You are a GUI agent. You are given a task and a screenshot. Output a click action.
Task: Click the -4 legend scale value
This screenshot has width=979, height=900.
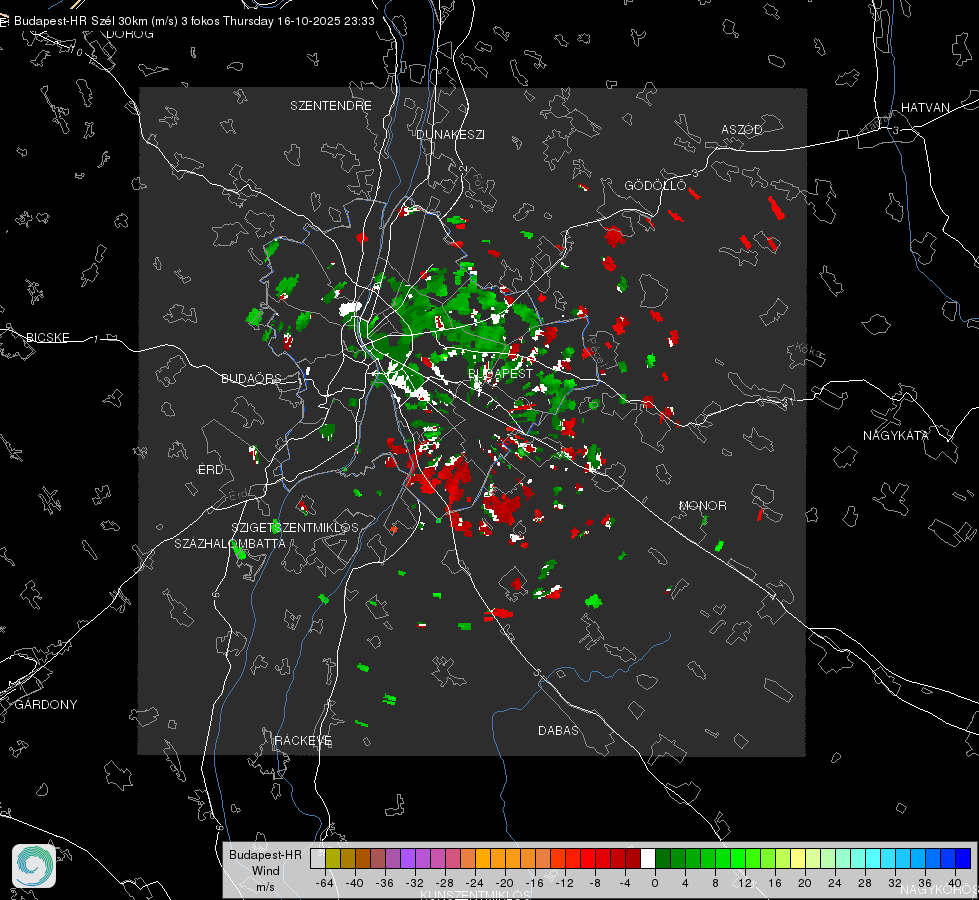pos(626,883)
